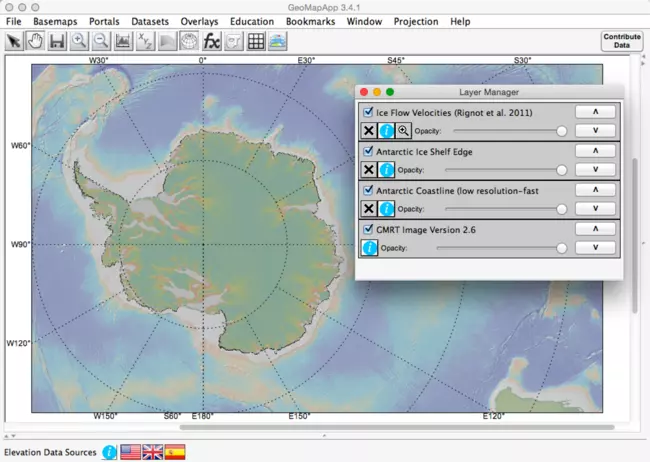
Task: Click the Contribute Data button
Action: [621, 41]
